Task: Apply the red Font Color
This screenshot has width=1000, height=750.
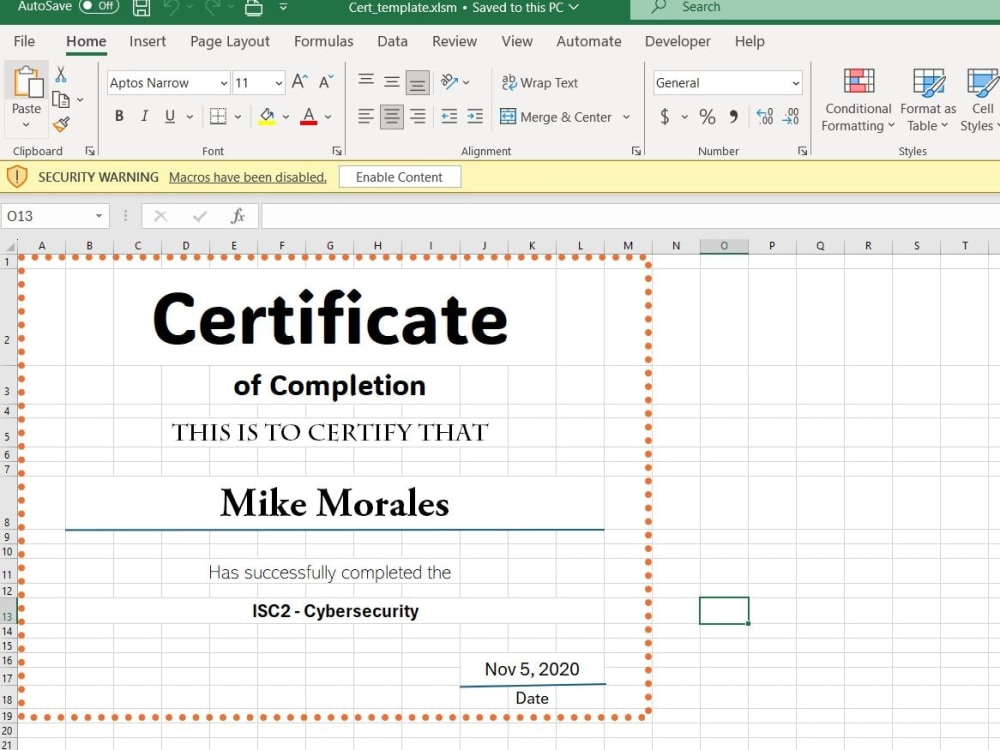Action: pyautogui.click(x=309, y=116)
